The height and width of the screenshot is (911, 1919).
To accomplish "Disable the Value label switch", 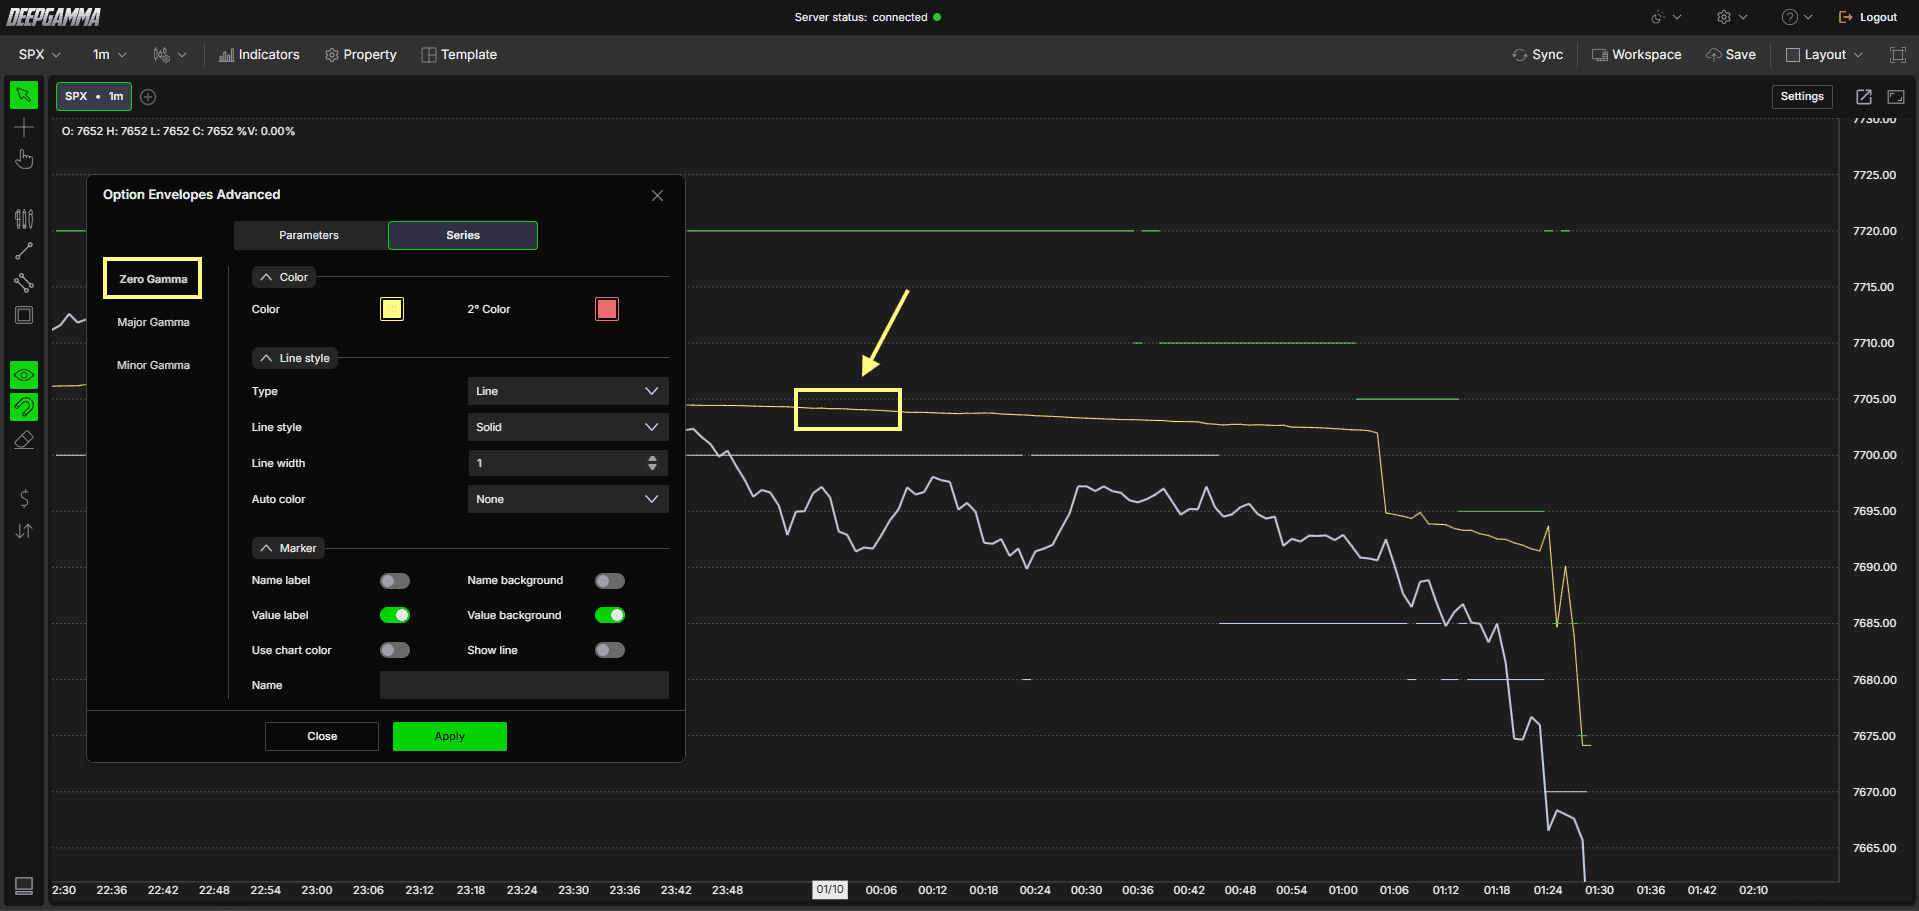I will click(395, 615).
